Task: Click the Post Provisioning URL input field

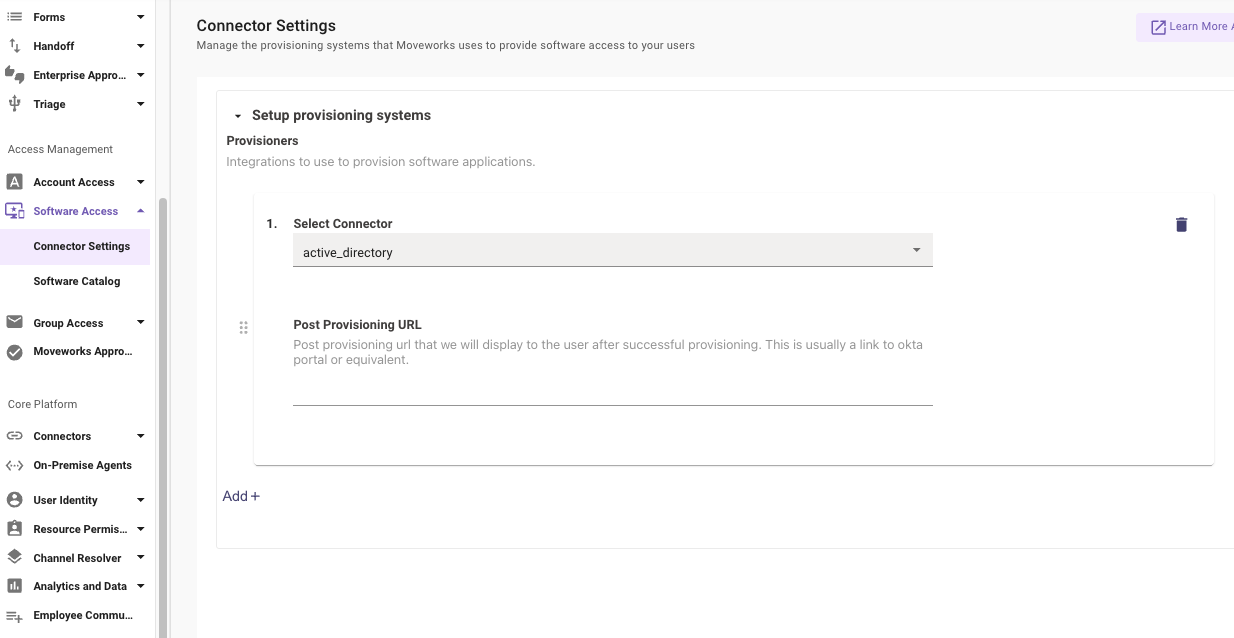Action: click(x=612, y=392)
